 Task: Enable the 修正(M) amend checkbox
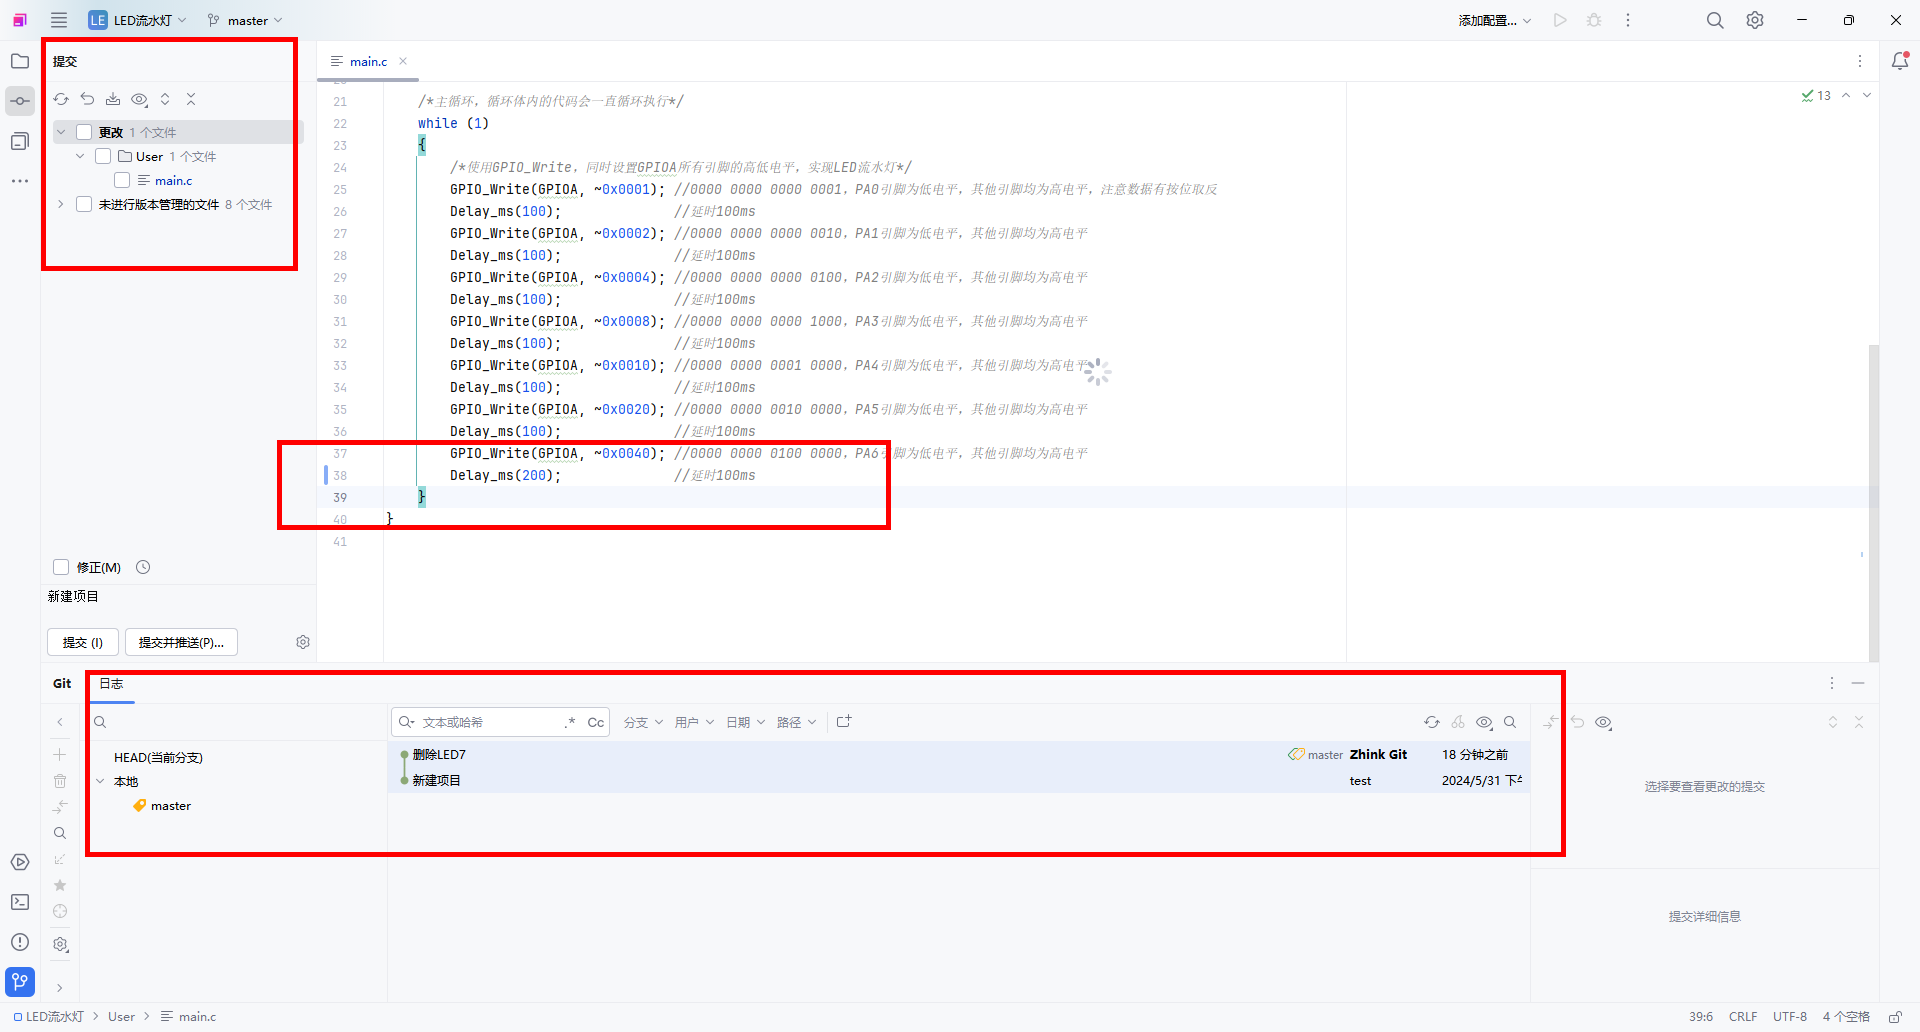coord(61,567)
